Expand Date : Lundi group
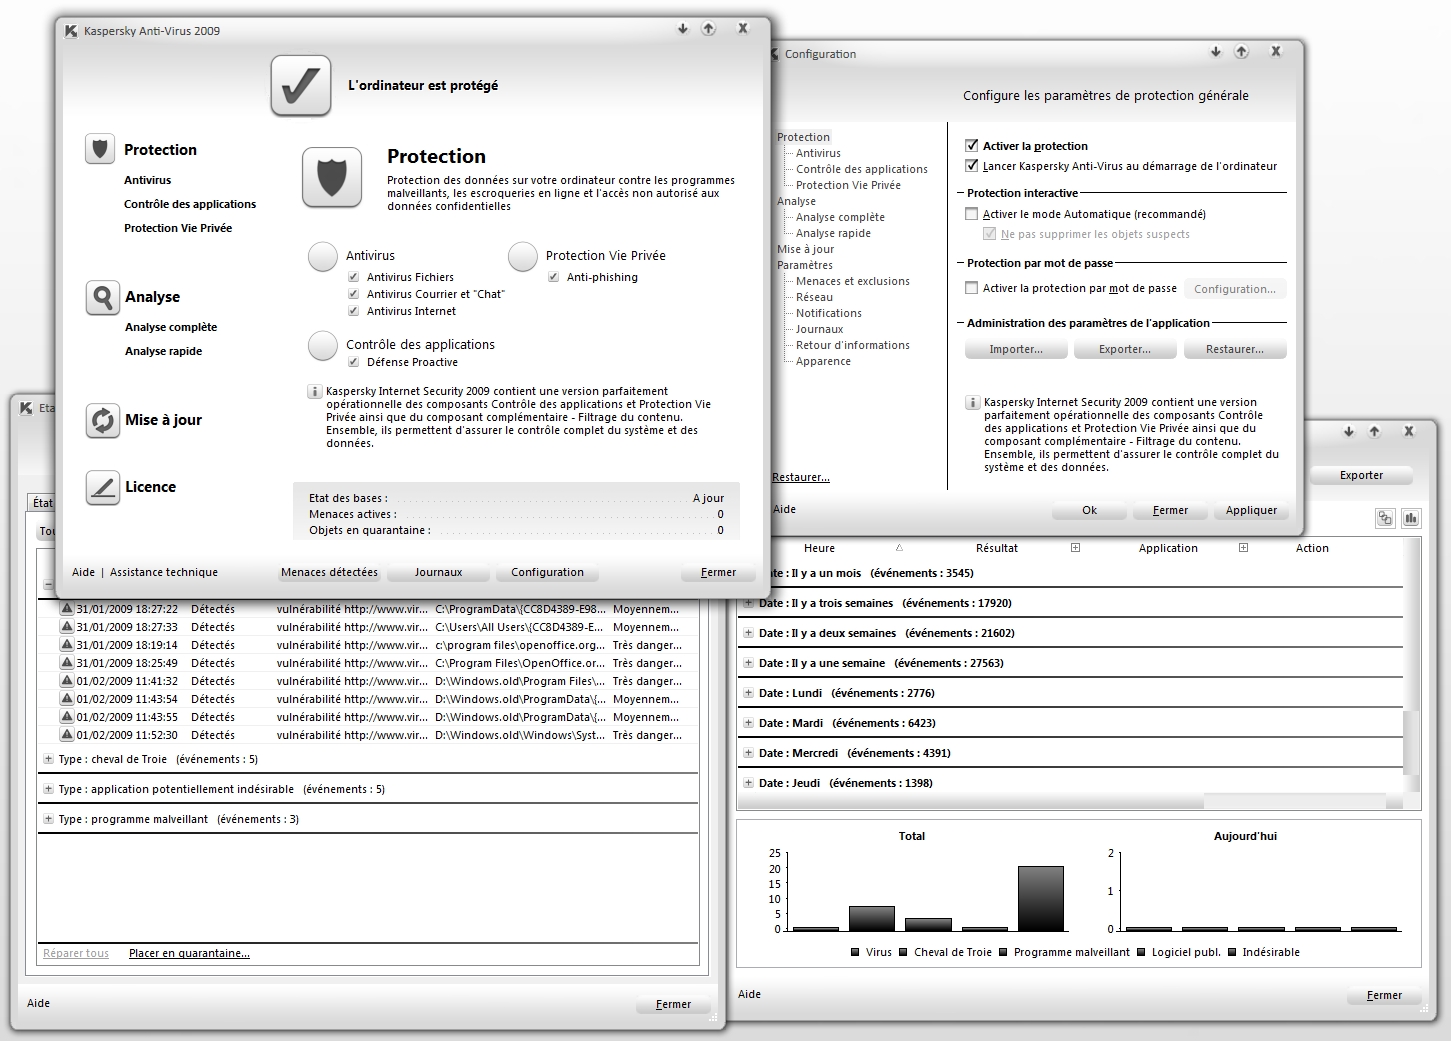The height and width of the screenshot is (1041, 1451). click(x=748, y=693)
